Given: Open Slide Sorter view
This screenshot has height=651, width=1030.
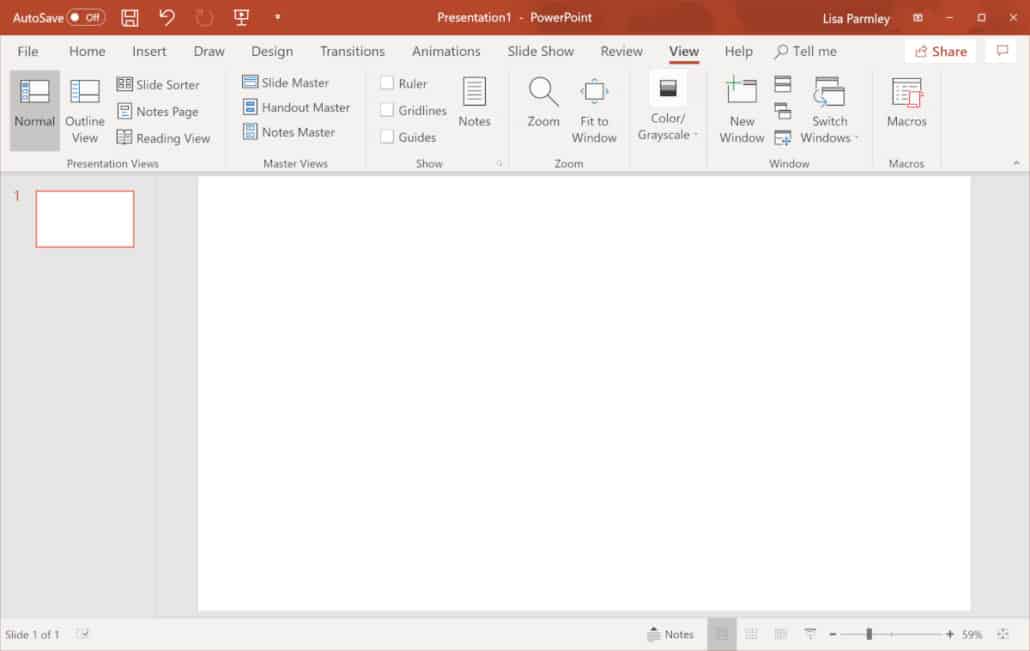Looking at the screenshot, I should pos(160,84).
